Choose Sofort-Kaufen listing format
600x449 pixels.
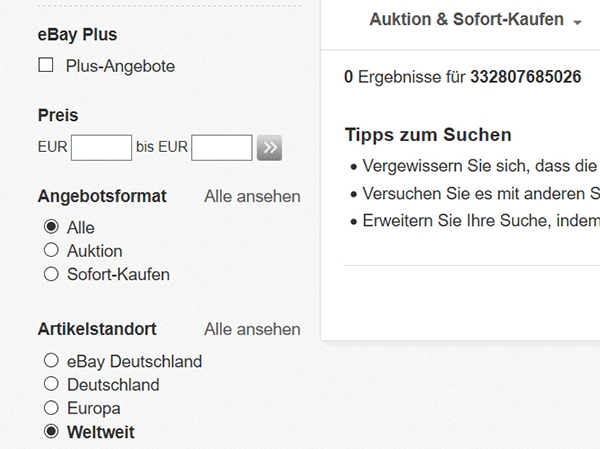coord(51,274)
